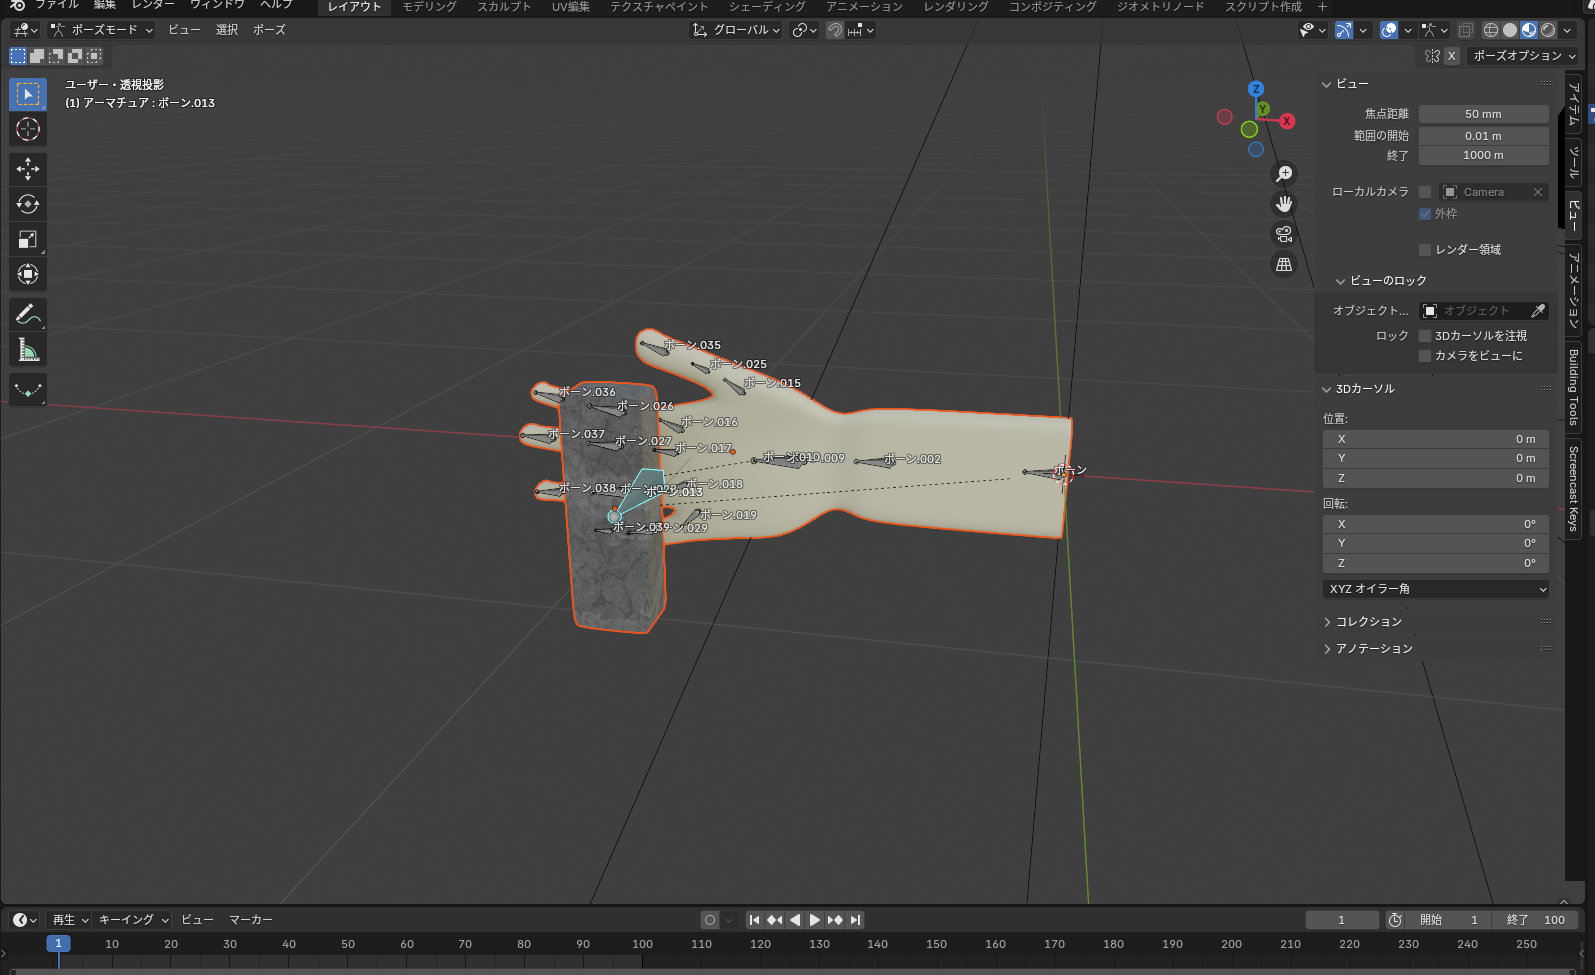
Task: Choose the Annotate pen tool
Action: click(x=28, y=314)
